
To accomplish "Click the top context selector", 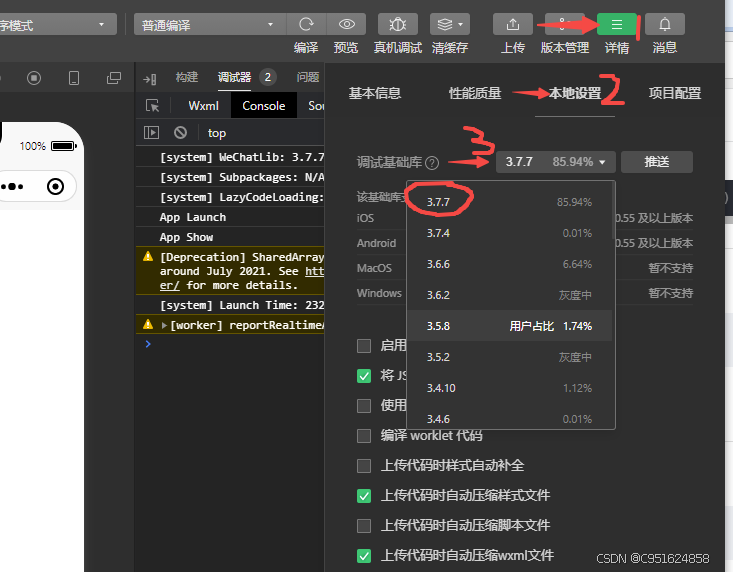I will click(216, 133).
